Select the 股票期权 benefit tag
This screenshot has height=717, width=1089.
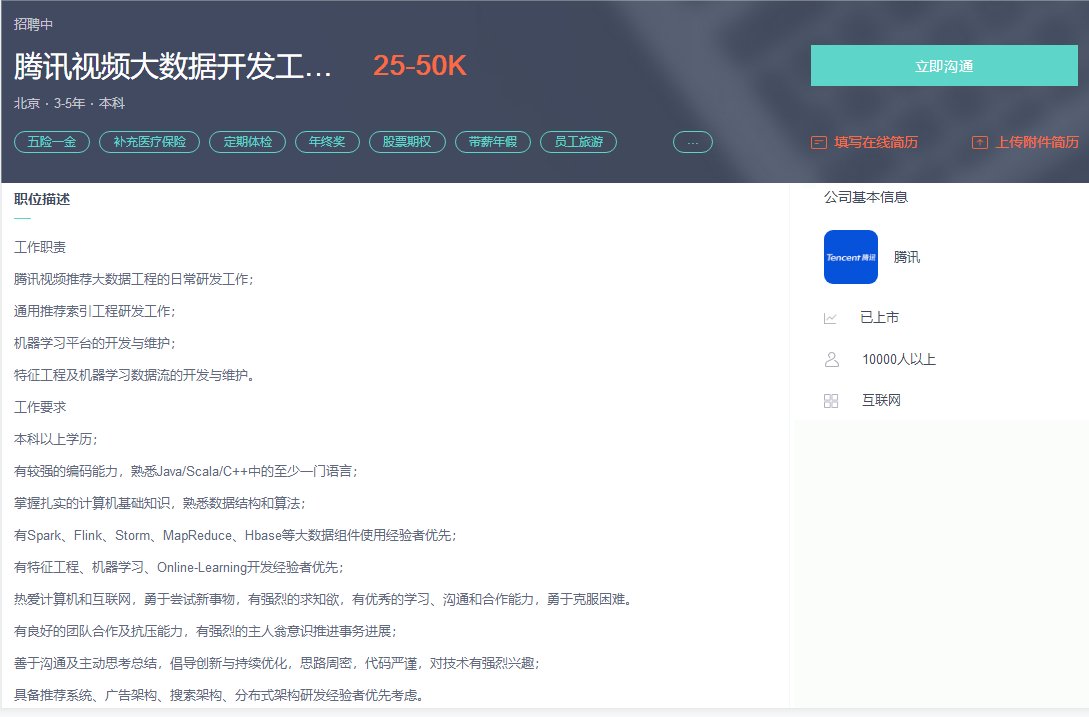(x=406, y=142)
